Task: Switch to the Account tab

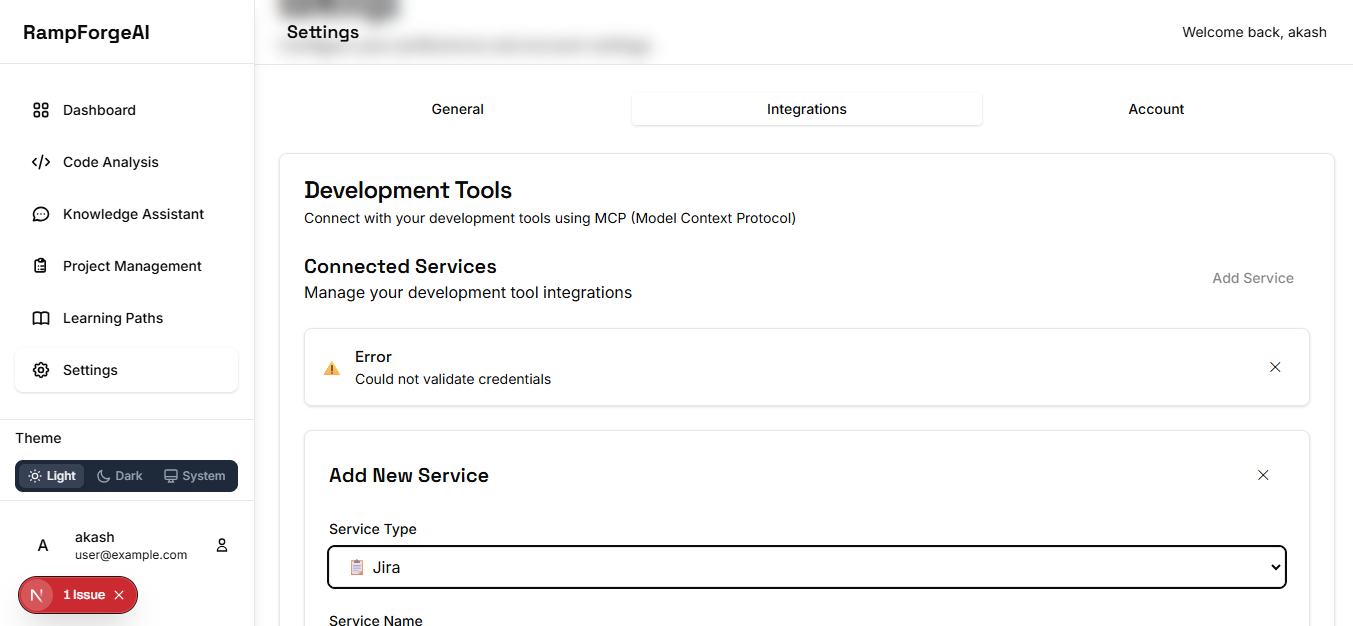Action: click(x=1156, y=109)
